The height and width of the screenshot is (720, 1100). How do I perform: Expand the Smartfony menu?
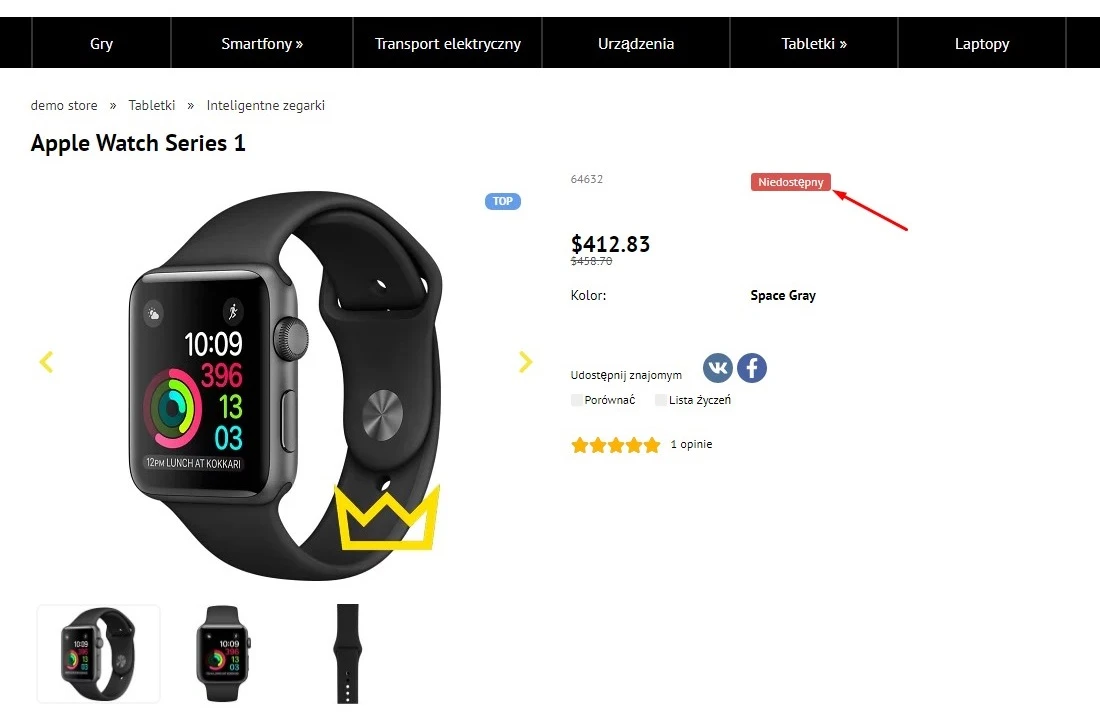(262, 44)
